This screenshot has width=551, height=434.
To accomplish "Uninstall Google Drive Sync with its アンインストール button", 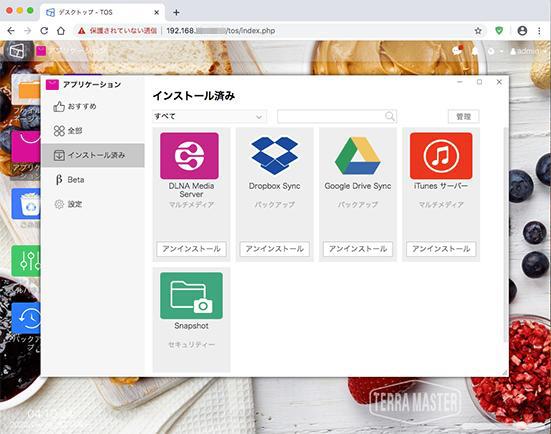I will click(358, 249).
